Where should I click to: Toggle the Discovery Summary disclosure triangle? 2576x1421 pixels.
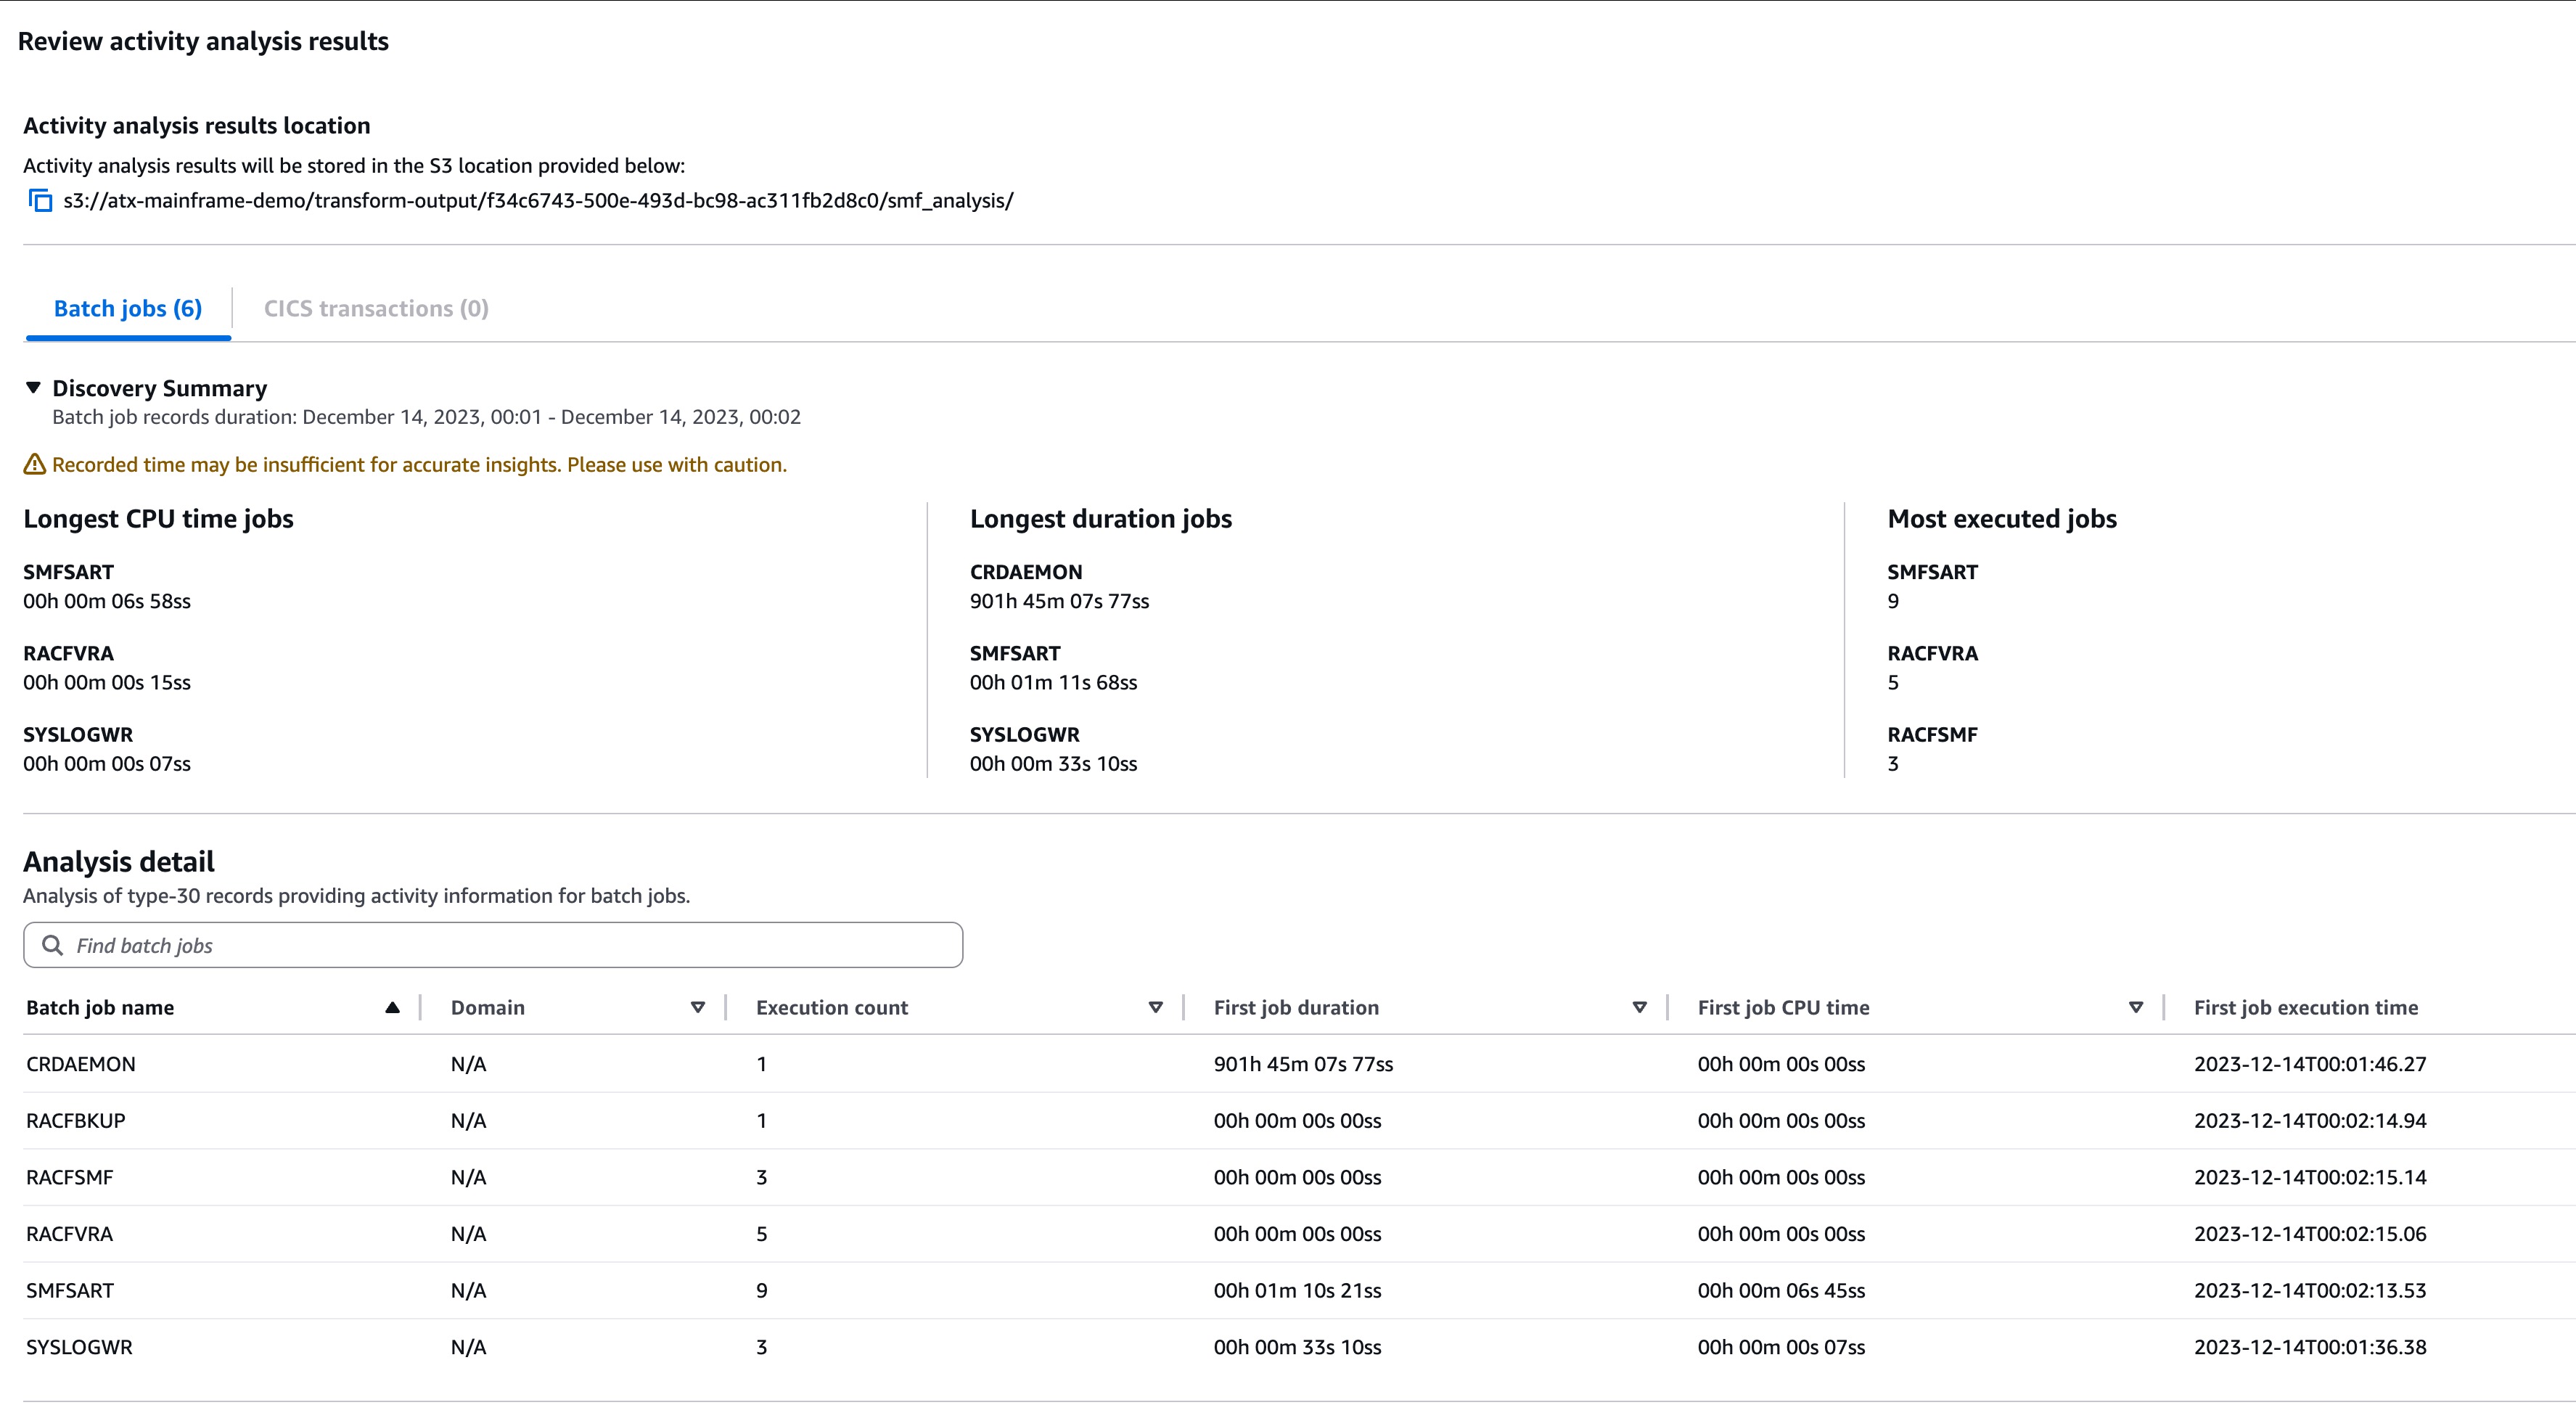tap(33, 388)
